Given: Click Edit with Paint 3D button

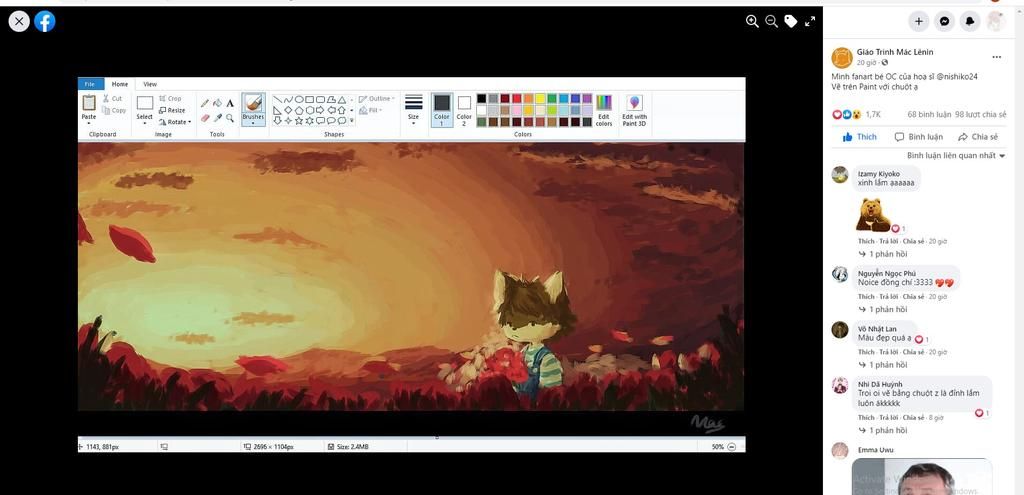Looking at the screenshot, I should [634, 110].
